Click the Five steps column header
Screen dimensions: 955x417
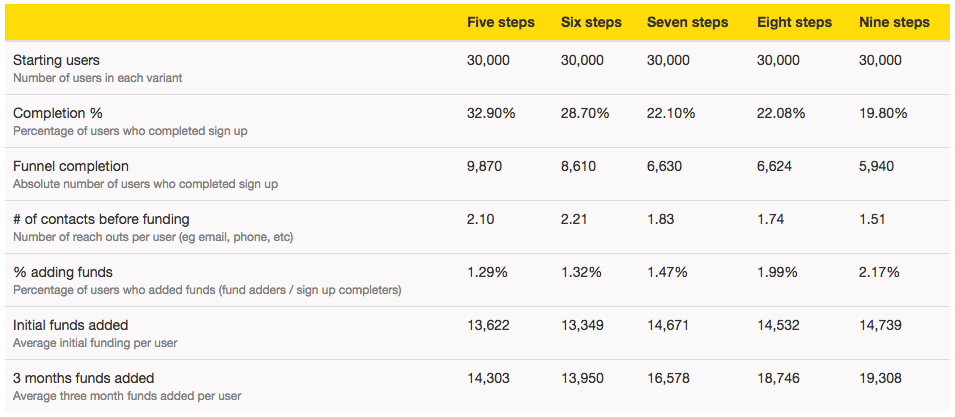[501, 23]
